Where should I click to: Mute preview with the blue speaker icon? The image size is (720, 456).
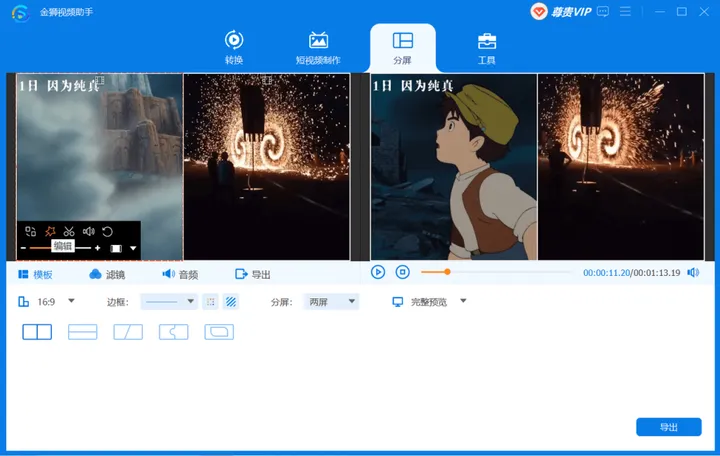(693, 273)
